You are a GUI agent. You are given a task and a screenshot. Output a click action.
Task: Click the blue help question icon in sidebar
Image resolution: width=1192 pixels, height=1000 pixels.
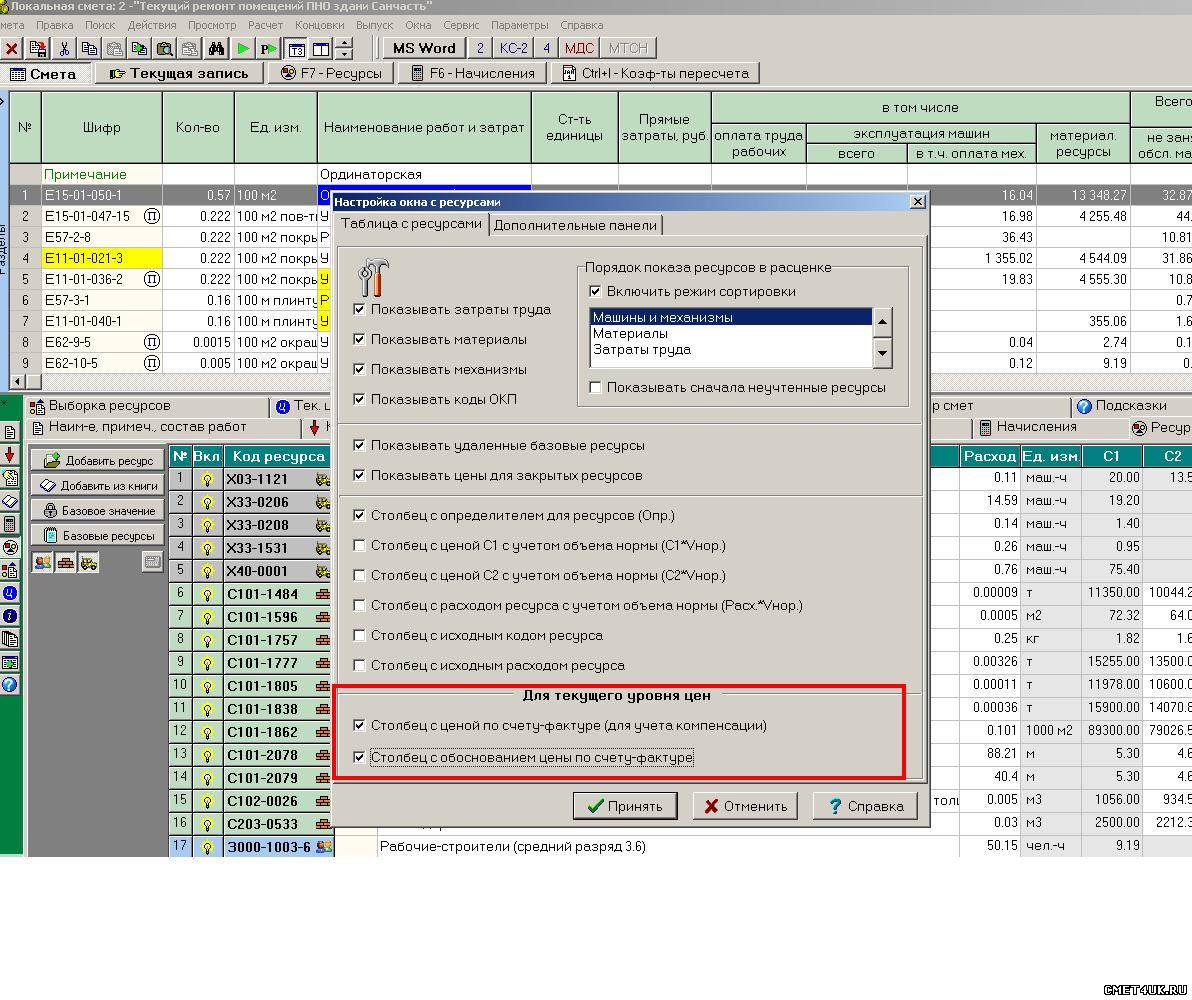click(x=10, y=685)
